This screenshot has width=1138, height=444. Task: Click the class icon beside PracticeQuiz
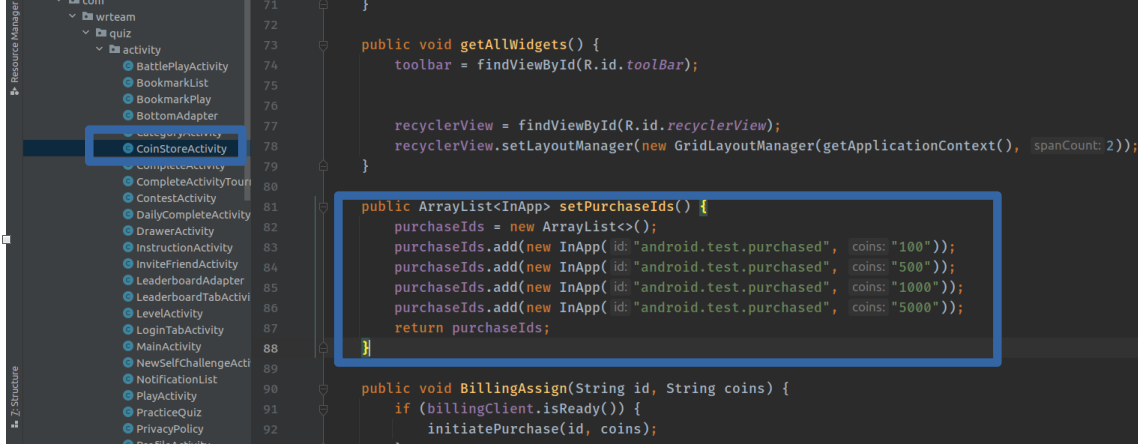click(128, 412)
